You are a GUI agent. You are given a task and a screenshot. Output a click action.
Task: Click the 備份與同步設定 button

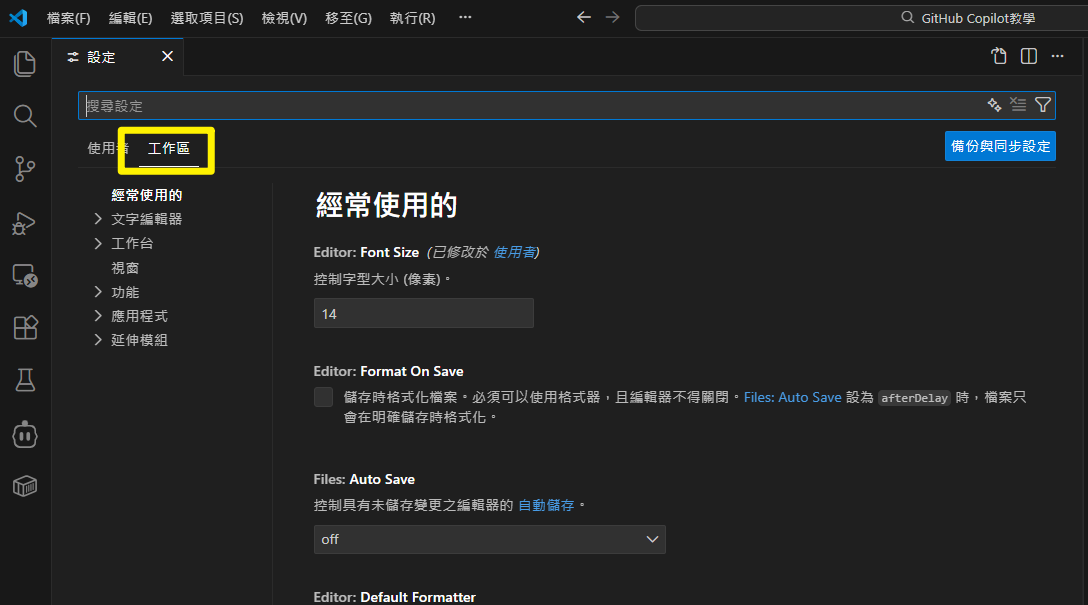tap(1000, 146)
